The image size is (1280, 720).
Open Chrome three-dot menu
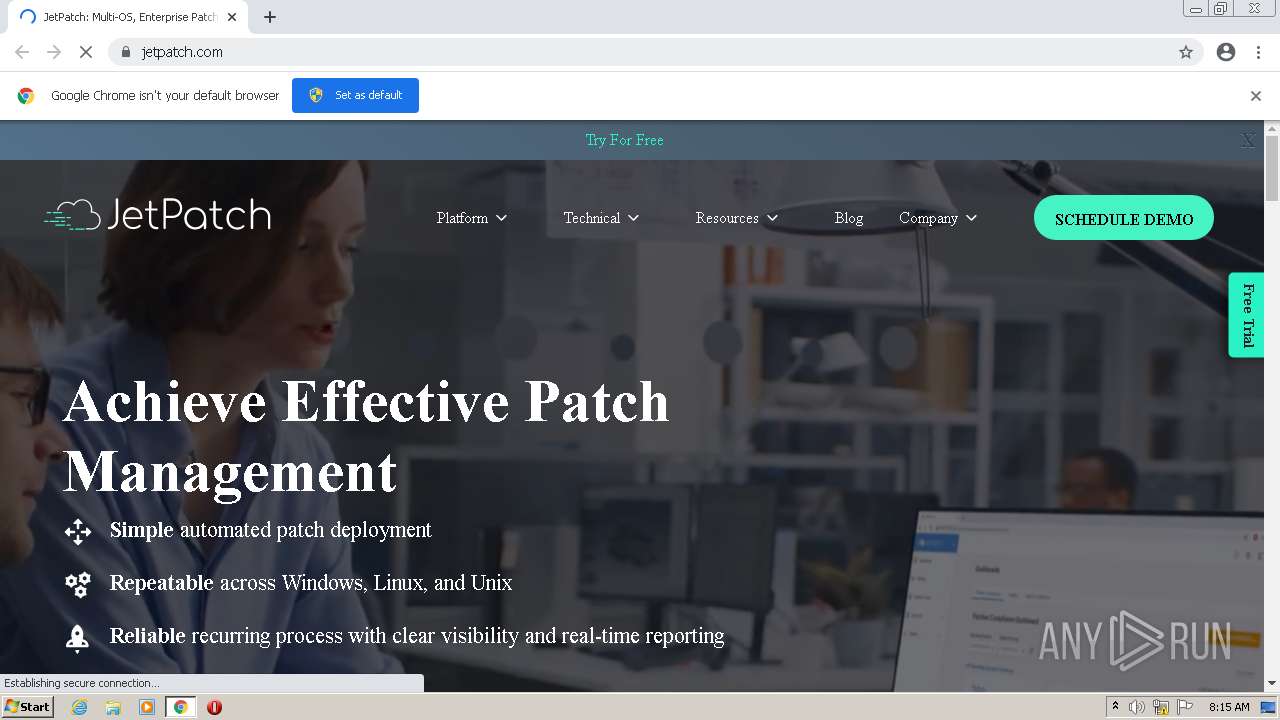(x=1258, y=52)
